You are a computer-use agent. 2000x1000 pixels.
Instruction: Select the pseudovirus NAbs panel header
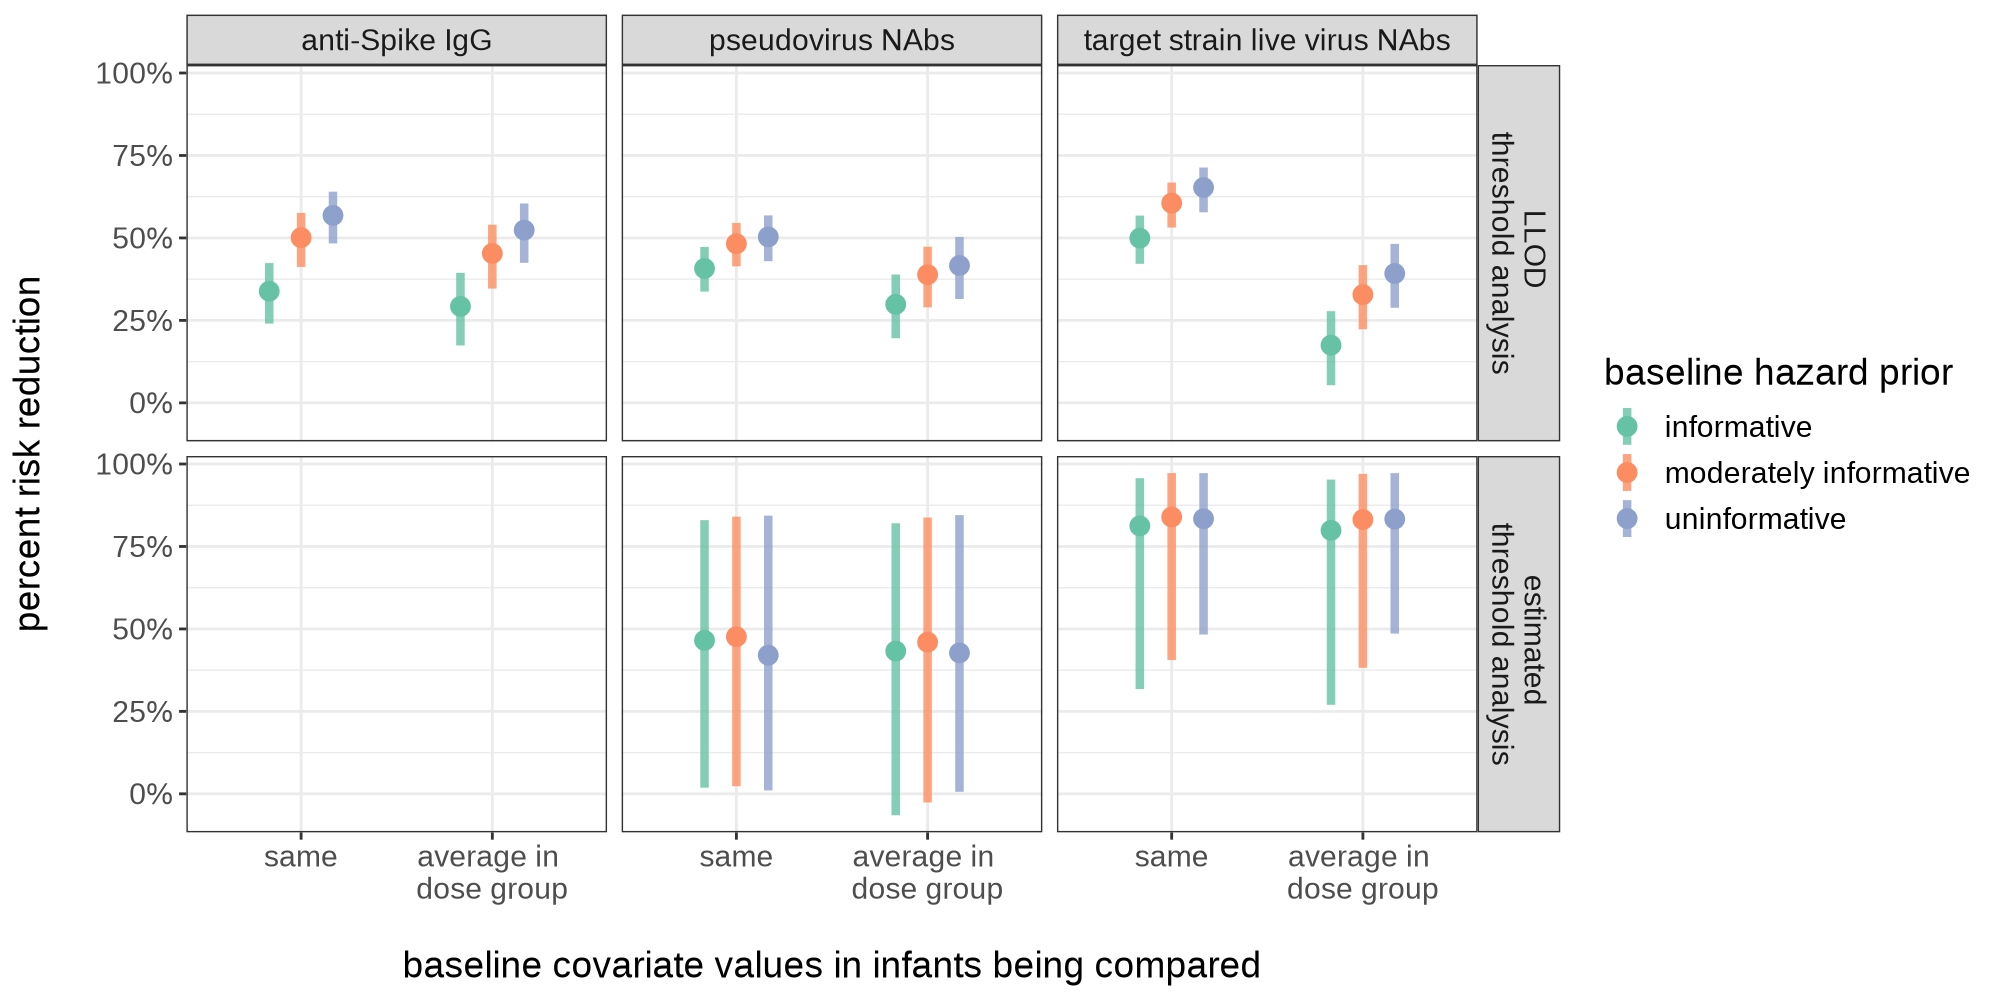coord(831,41)
